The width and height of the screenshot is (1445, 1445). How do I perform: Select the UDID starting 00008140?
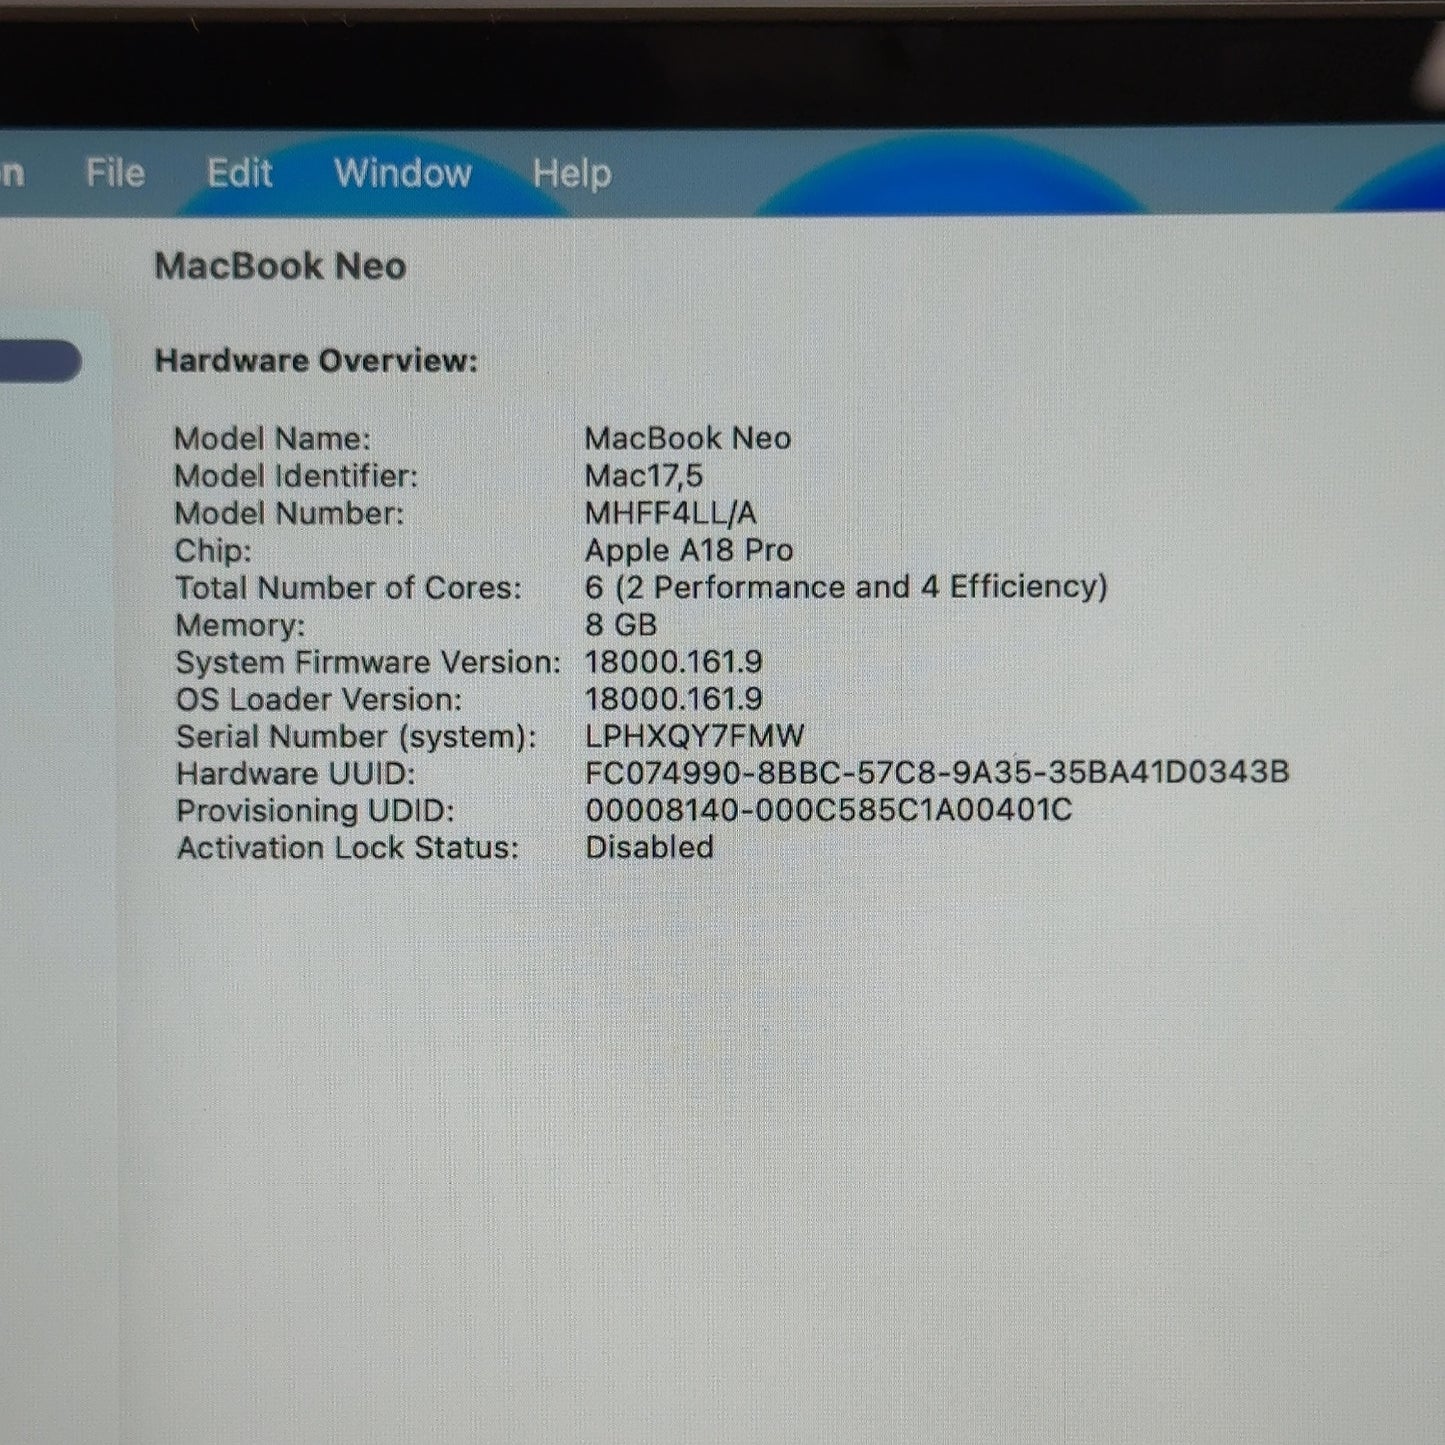pyautogui.click(x=829, y=809)
